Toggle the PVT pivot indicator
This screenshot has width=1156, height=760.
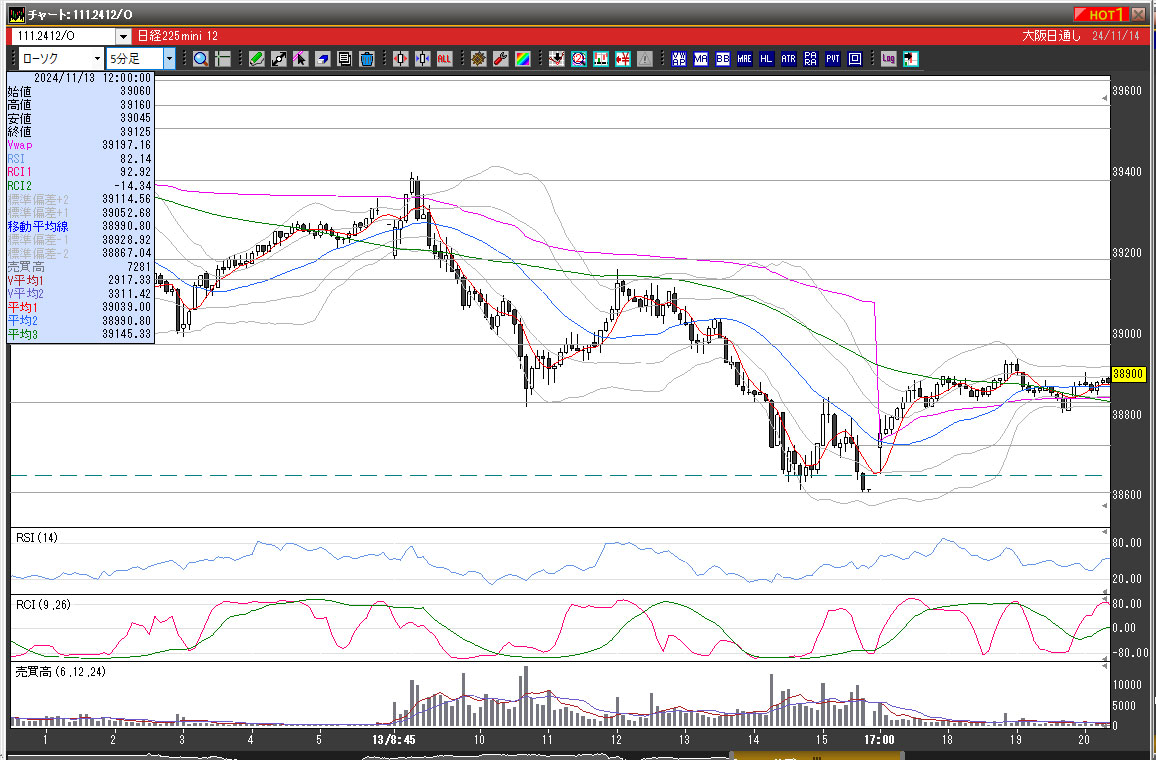coord(833,59)
